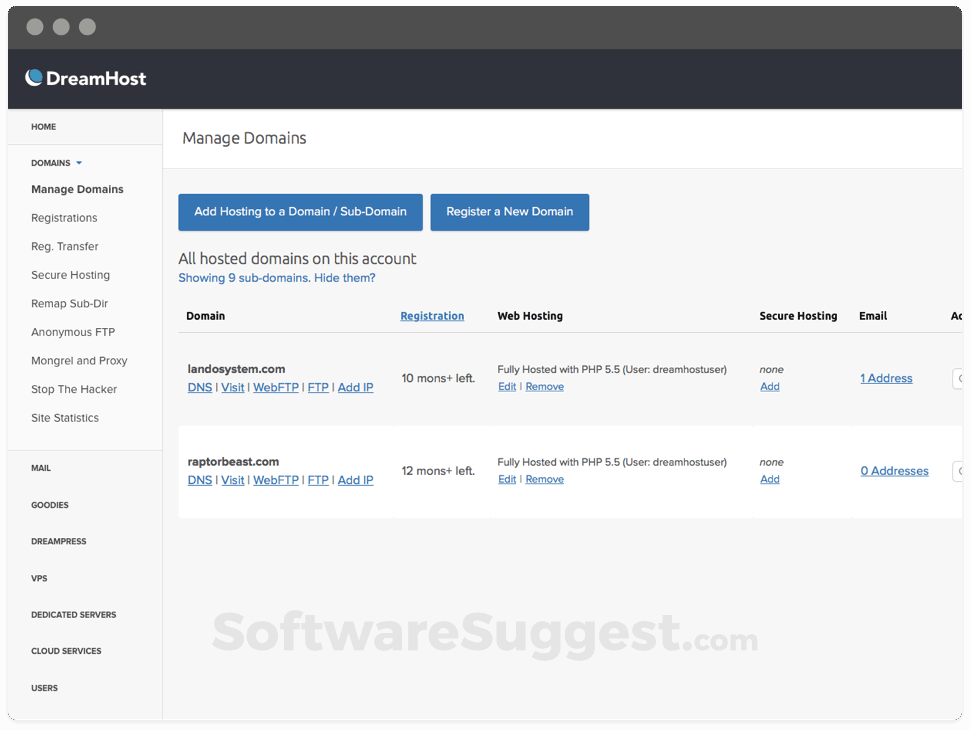Edit web hosting for landosystem.com
Image resolution: width=970 pixels, height=730 pixels.
(507, 386)
